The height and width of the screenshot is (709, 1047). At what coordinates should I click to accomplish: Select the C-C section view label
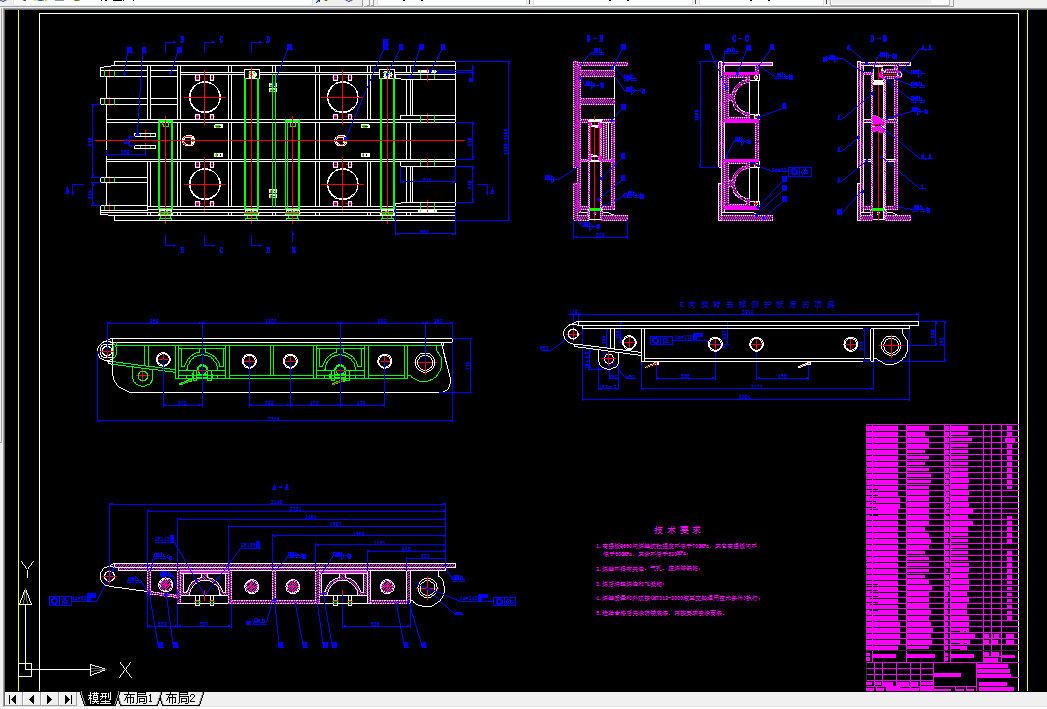(x=741, y=39)
